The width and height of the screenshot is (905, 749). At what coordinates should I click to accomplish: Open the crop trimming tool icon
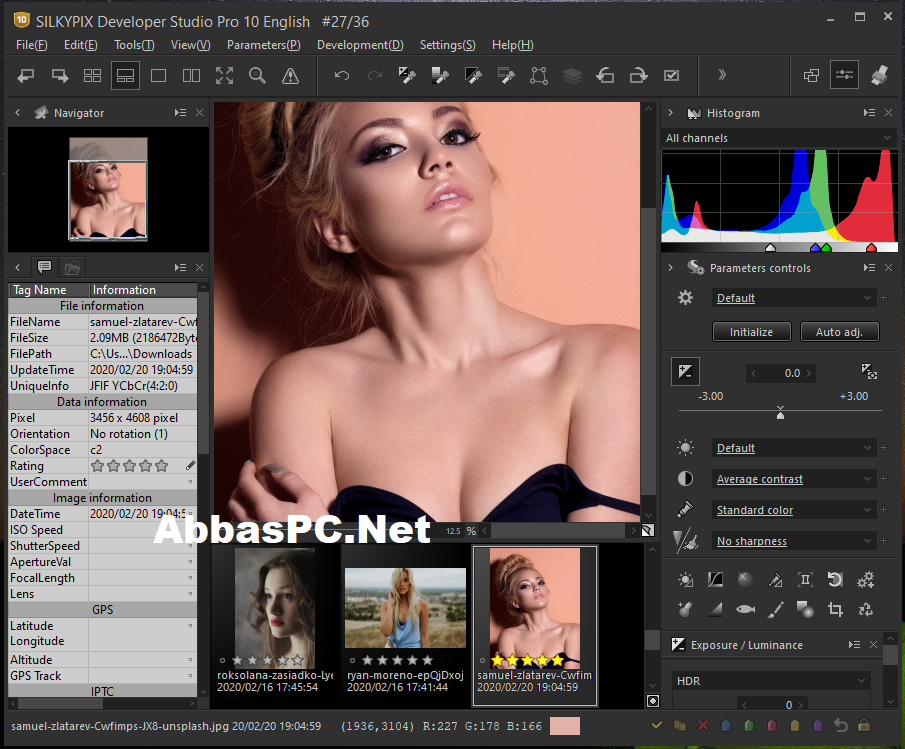(835, 609)
